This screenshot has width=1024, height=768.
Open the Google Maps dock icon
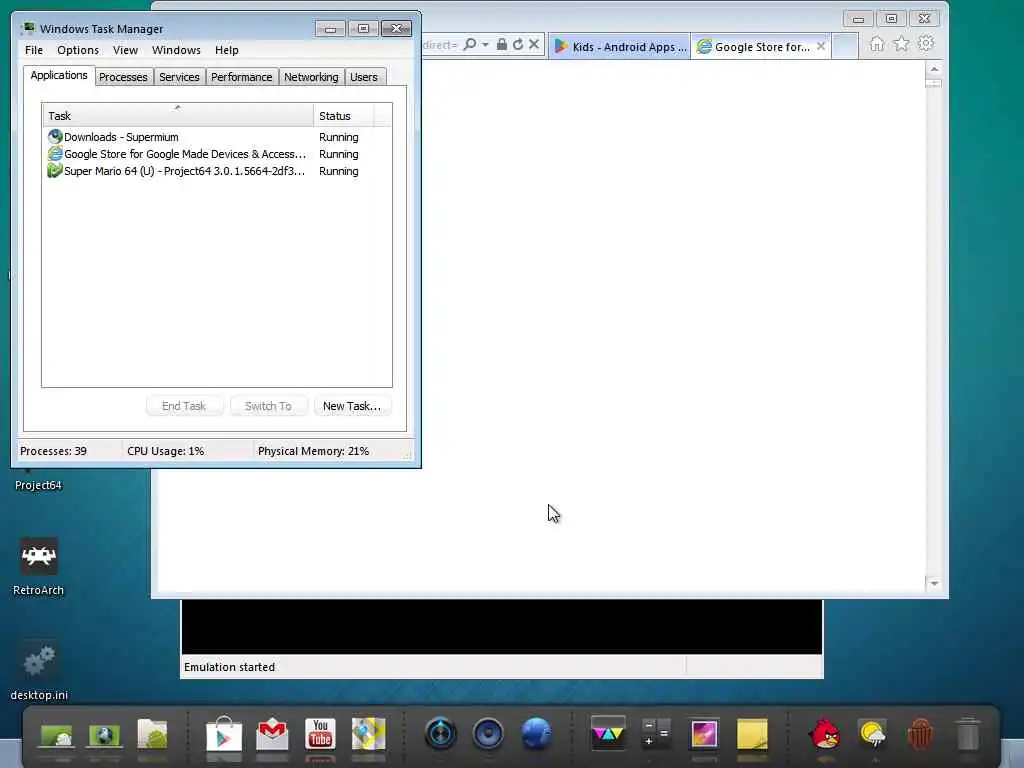(x=368, y=734)
